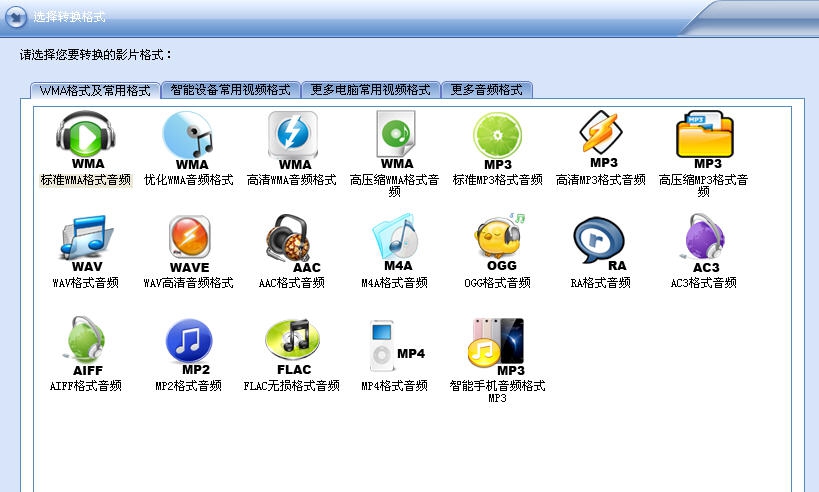Select the standard WMA headphone icon

click(86, 139)
